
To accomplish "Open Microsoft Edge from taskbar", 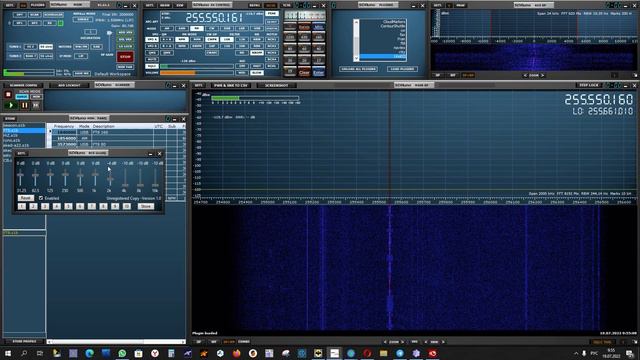I will (89, 353).
